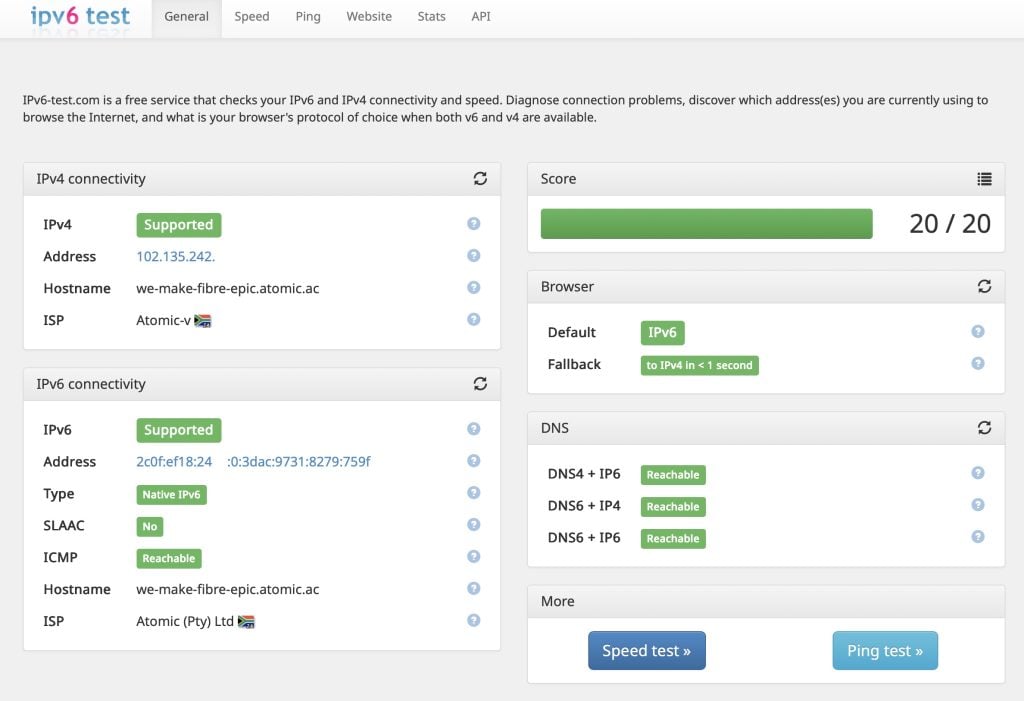Click IPv4 hostname we-make-fibre-epic.atomic.ac
1024x701 pixels.
227,288
